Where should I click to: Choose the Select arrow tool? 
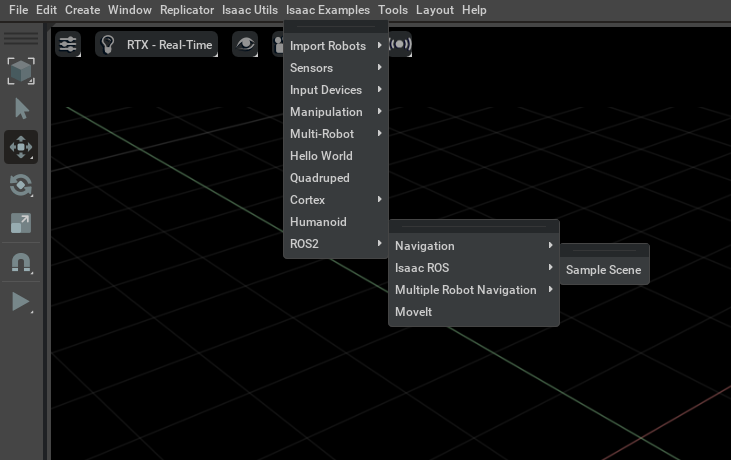(21, 109)
